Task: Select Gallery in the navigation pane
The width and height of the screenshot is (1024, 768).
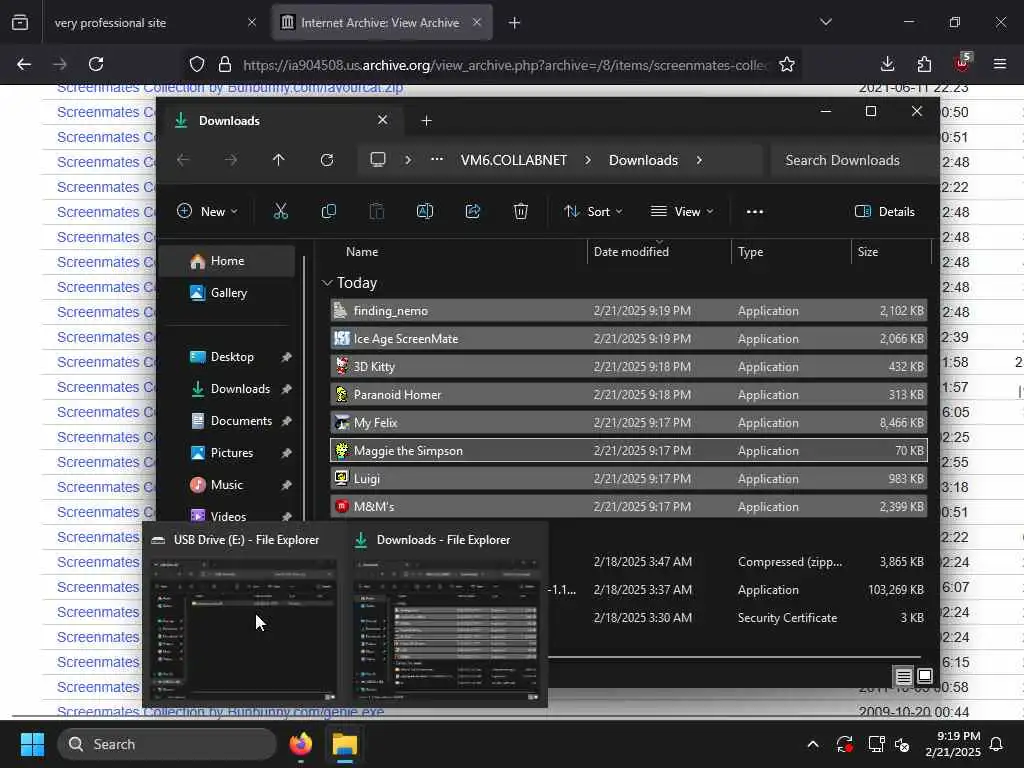Action: (x=226, y=293)
